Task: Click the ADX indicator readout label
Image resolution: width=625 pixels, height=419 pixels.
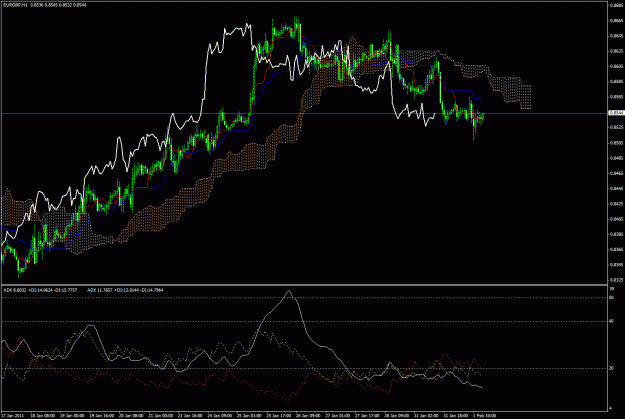Action: [x=83, y=290]
